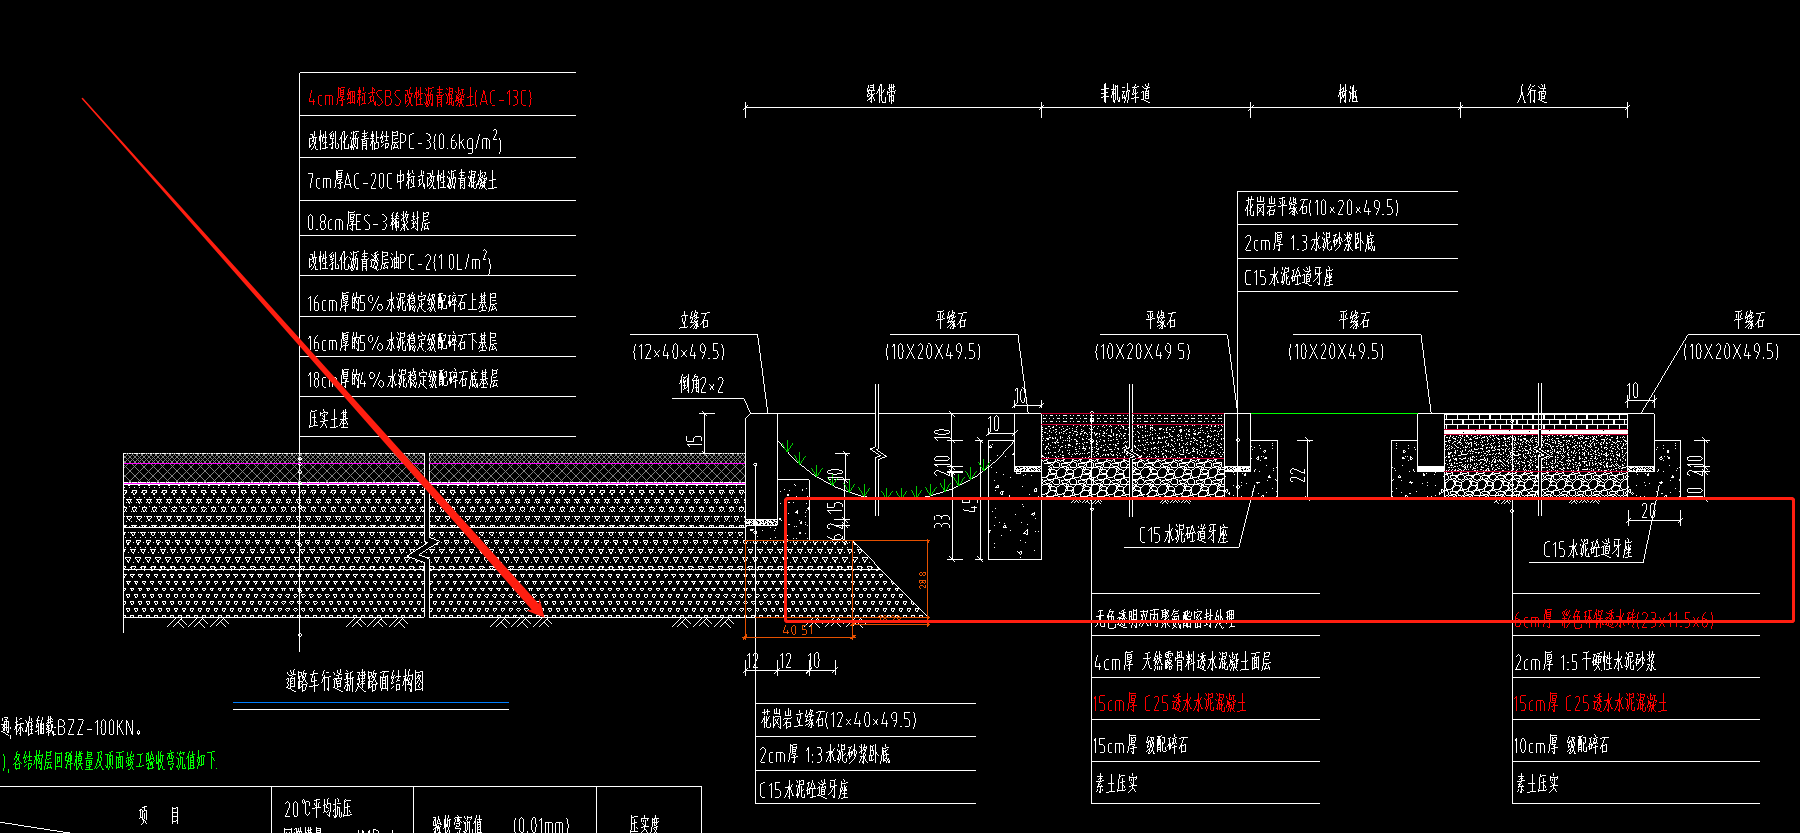Select 无色透明双丙聚氨酯密封处理 text
The height and width of the screenshot is (833, 1800).
pyautogui.click(x=1165, y=619)
